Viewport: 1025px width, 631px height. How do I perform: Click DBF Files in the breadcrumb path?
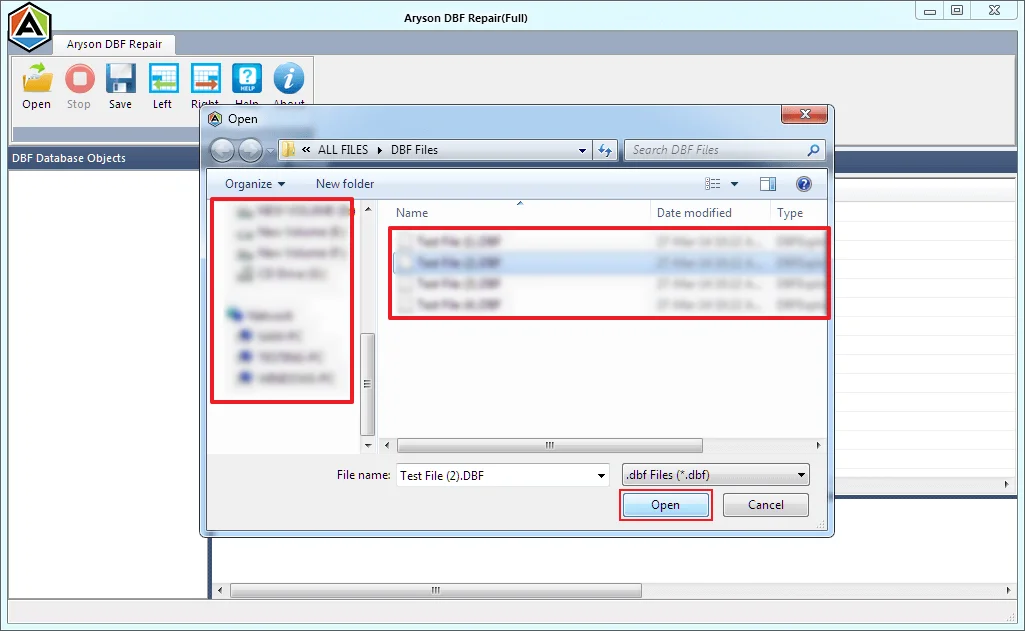tap(414, 150)
